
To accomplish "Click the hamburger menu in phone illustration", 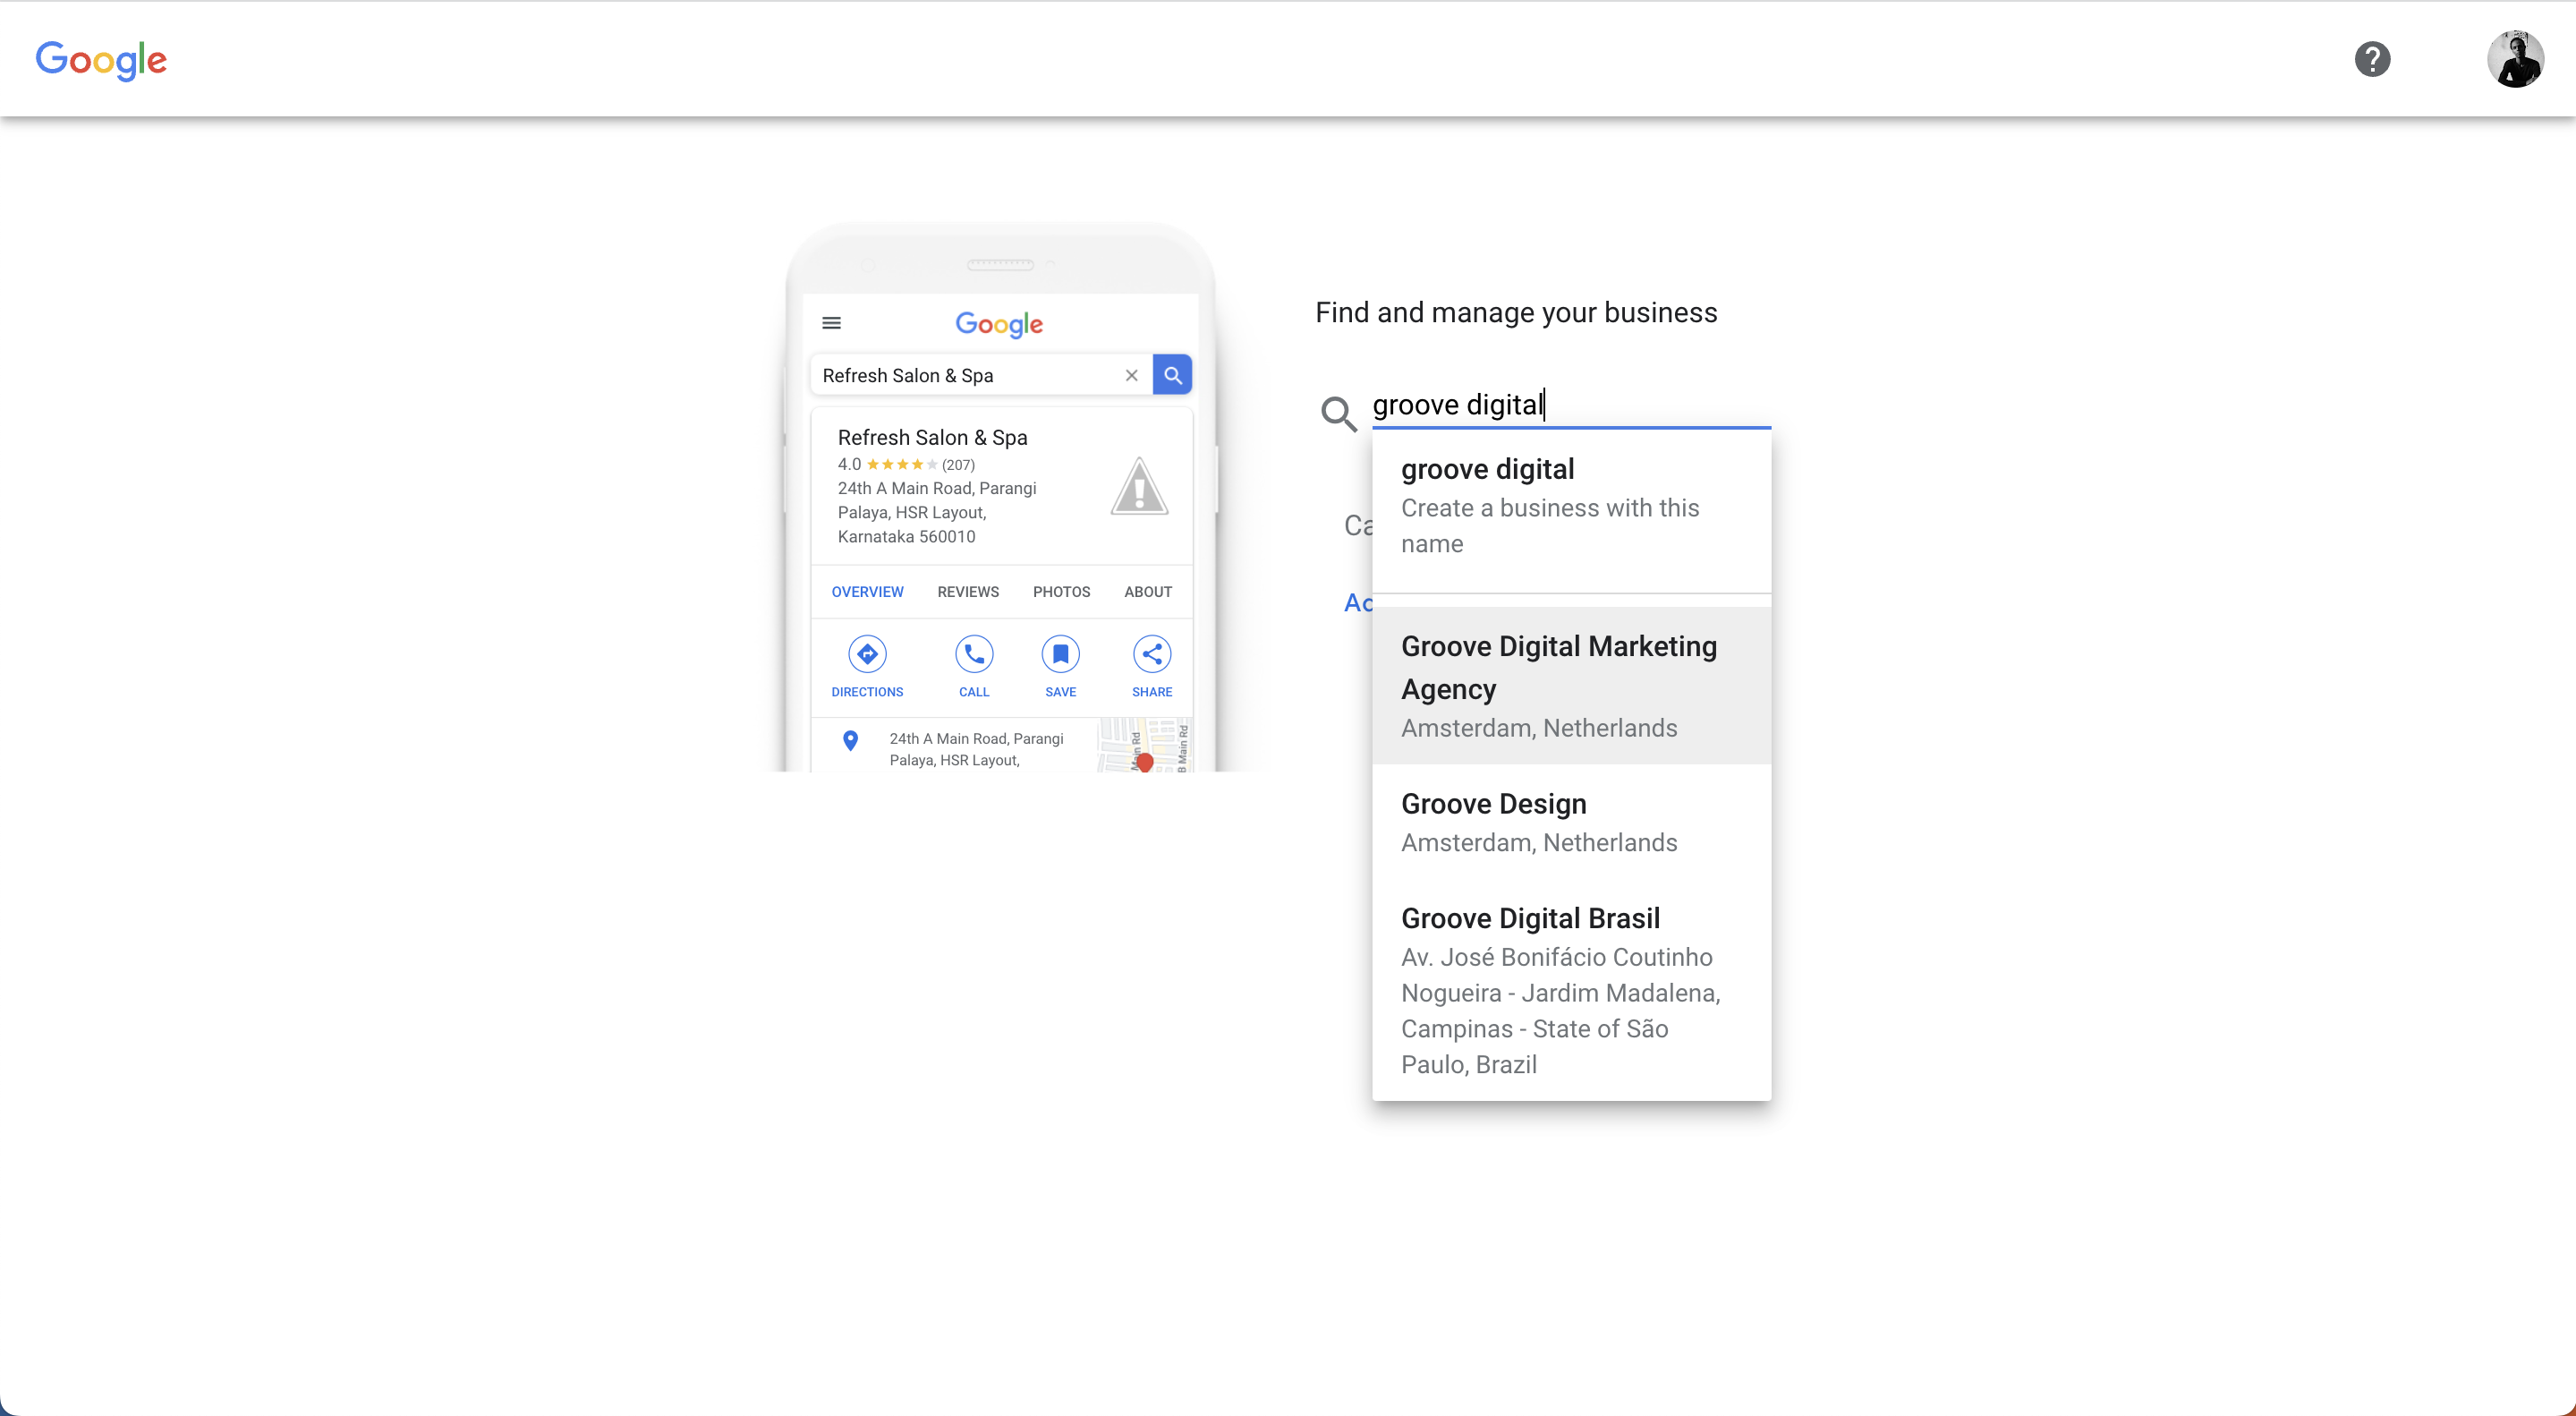I will (831, 323).
